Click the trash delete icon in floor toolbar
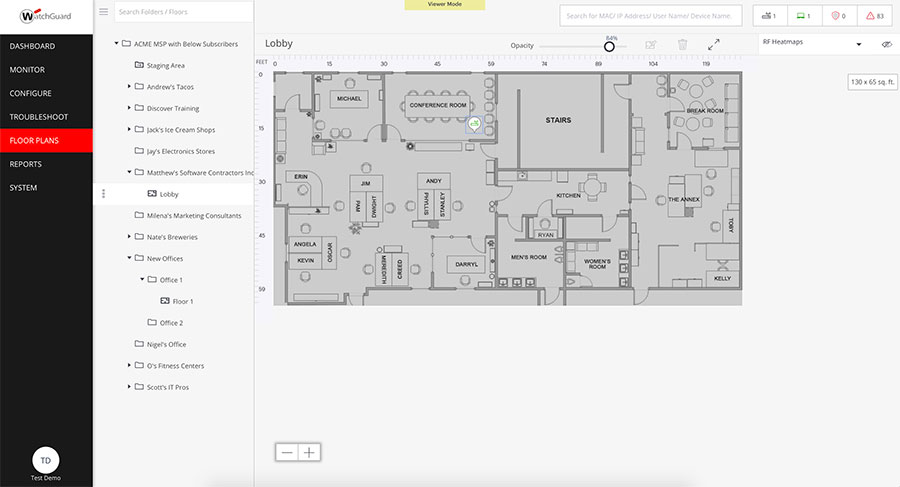900x487 pixels. [x=682, y=45]
